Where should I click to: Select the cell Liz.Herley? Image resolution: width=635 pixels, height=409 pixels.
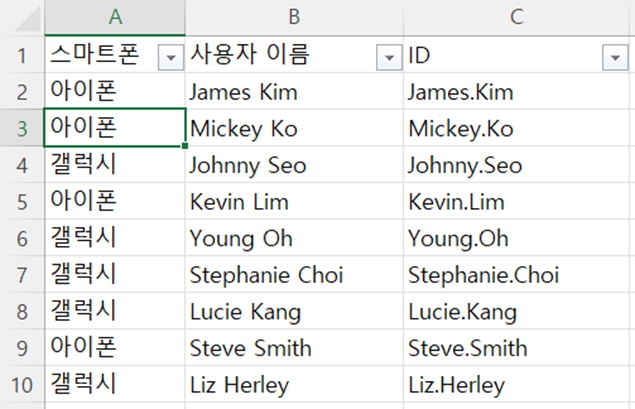[x=516, y=384]
